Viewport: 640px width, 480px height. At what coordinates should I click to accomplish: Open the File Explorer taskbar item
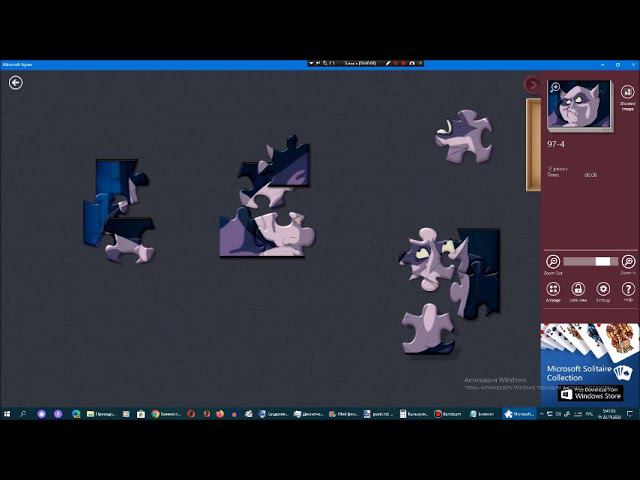(101, 414)
